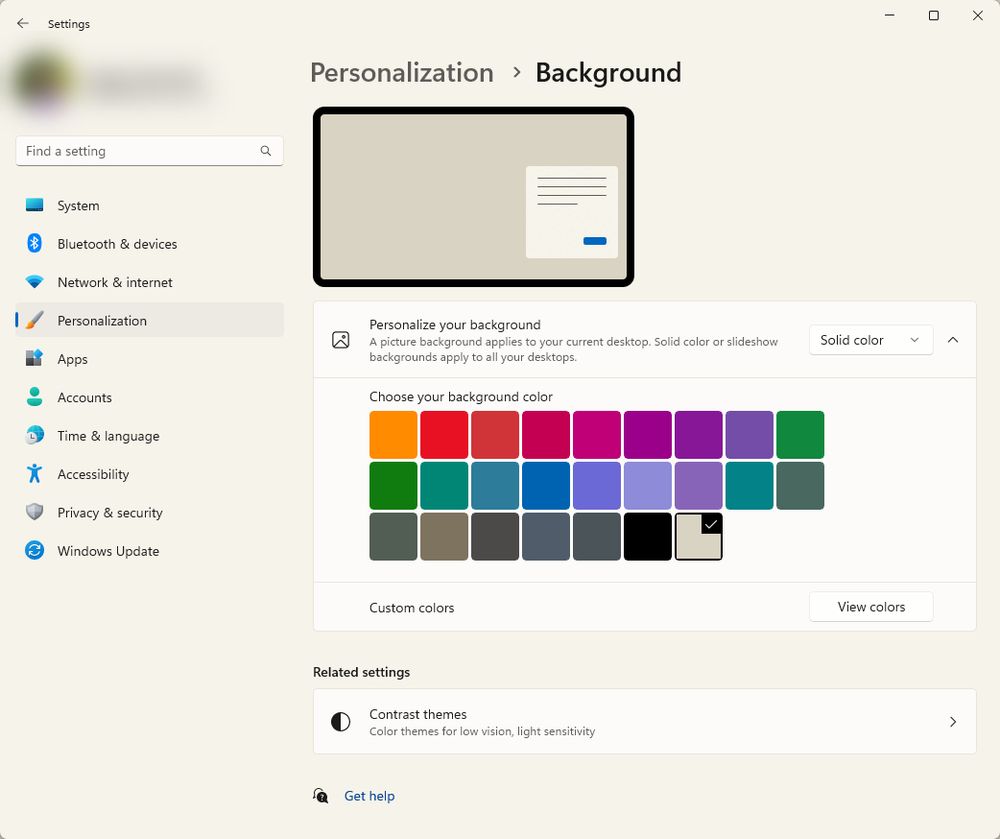The width and height of the screenshot is (1000, 839).
Task: Select the royal blue color swatch
Action: 545,486
